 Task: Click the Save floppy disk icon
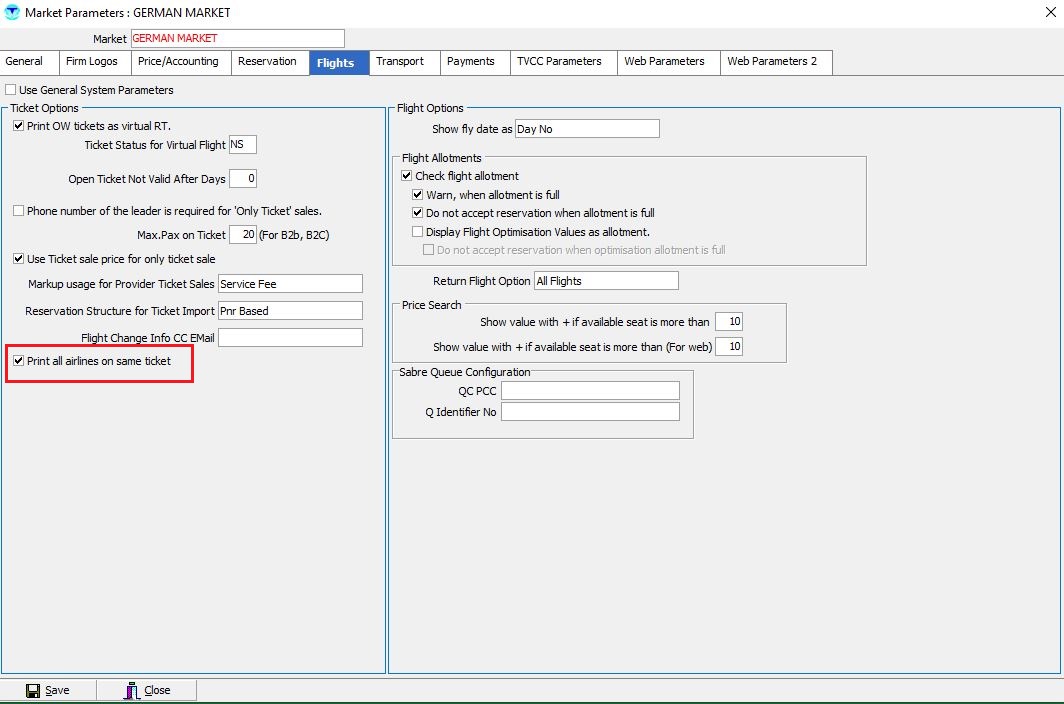33,690
